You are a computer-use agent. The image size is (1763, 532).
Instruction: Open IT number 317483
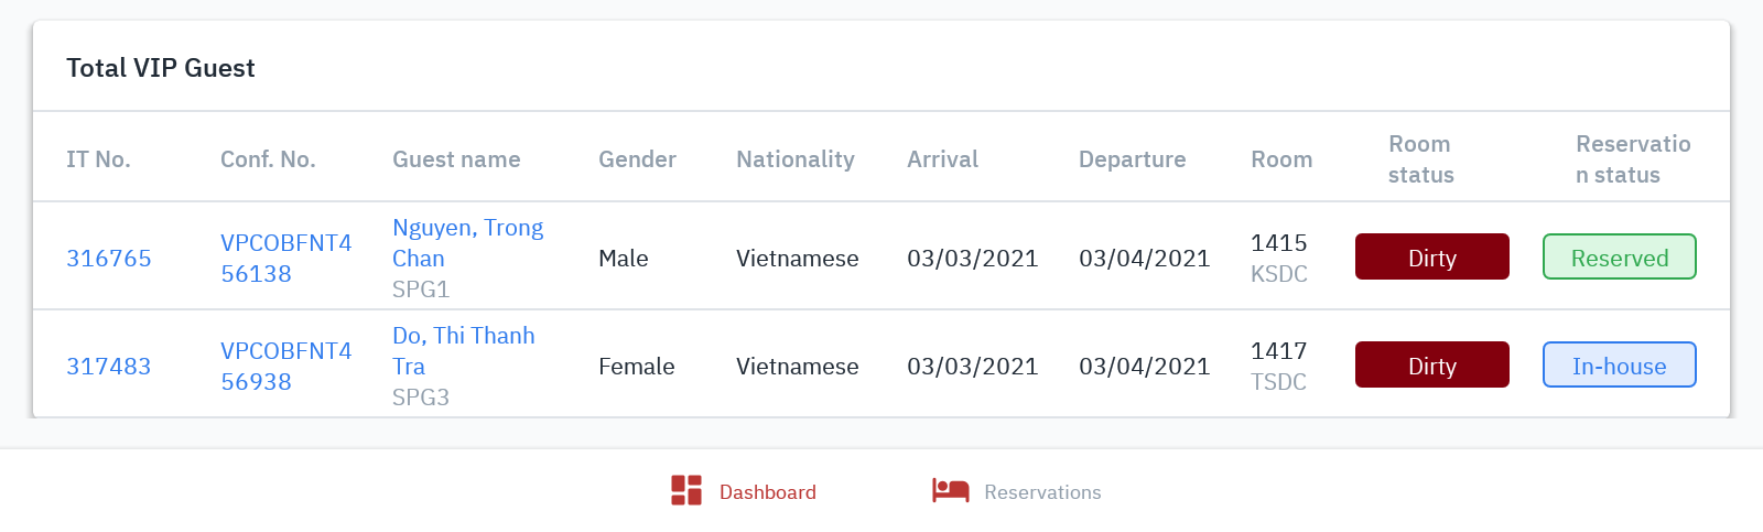tap(109, 366)
